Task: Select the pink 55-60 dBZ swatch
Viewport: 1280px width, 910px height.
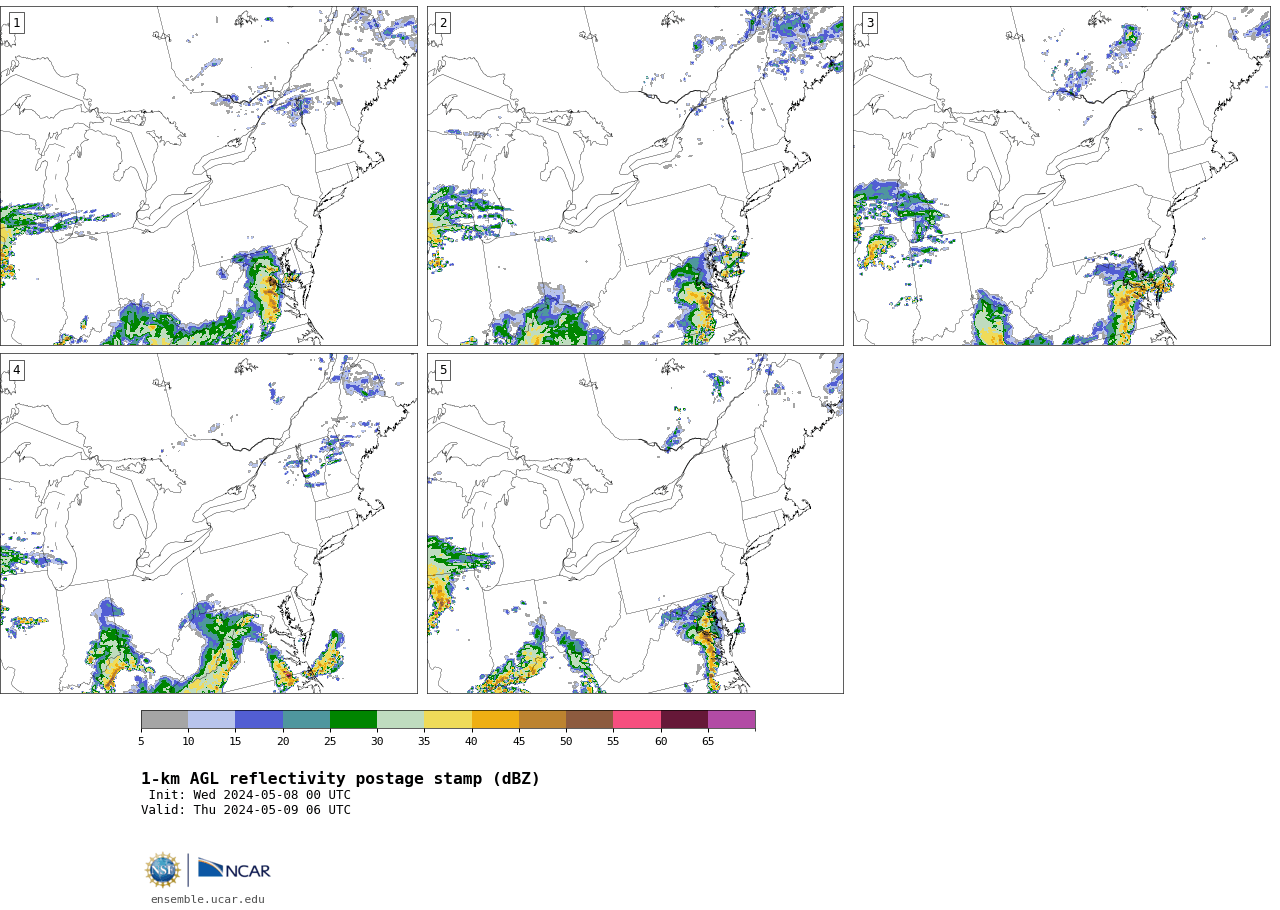Action: (x=637, y=720)
